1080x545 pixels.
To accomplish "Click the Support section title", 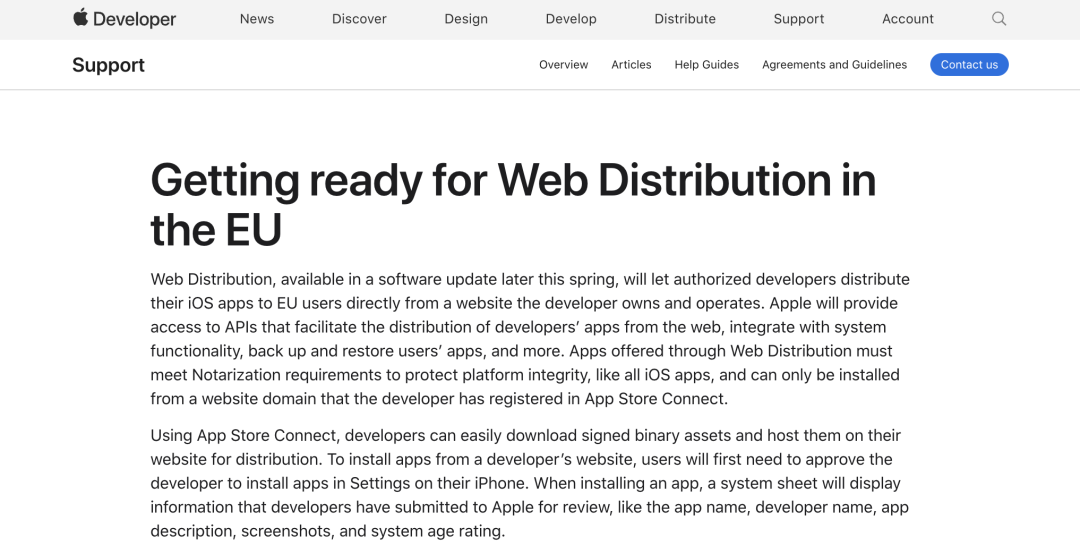I will [108, 65].
